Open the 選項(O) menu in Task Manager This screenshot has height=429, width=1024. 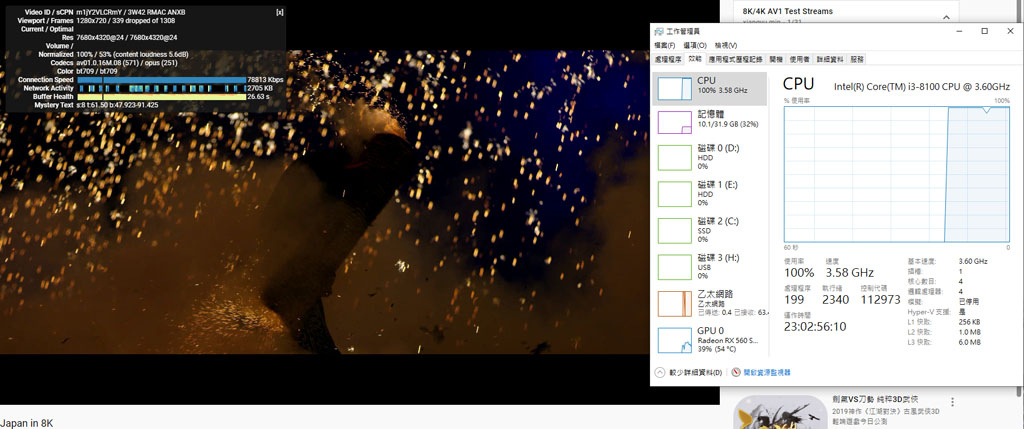(x=695, y=45)
